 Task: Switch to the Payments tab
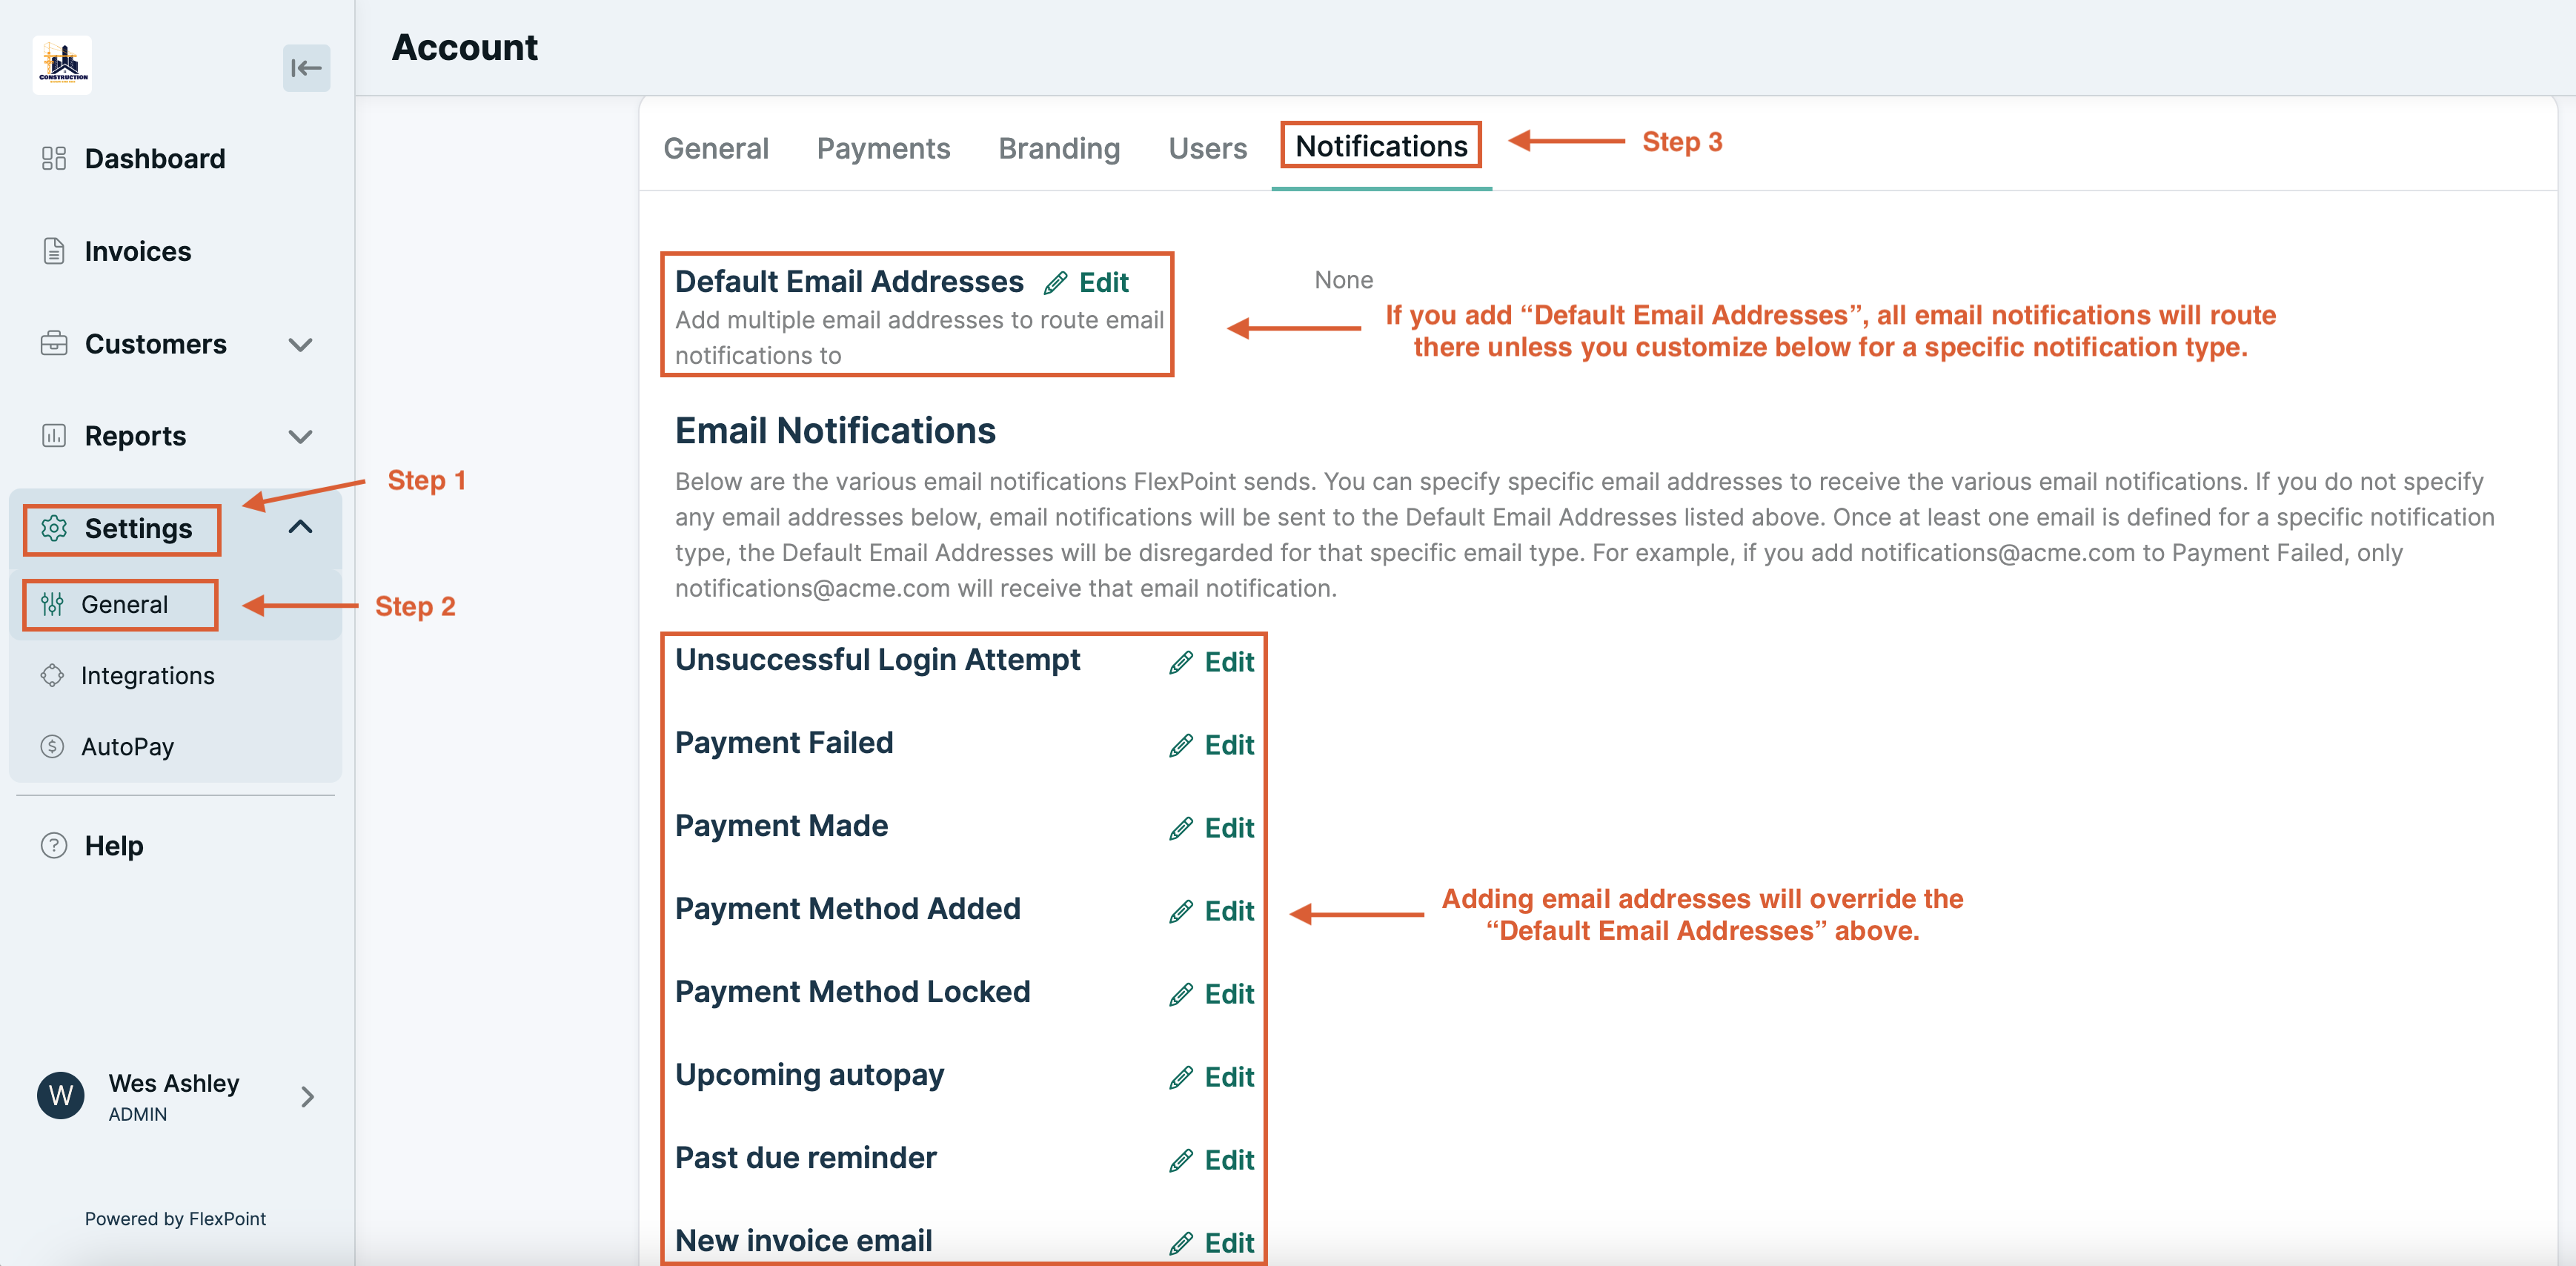pyautogui.click(x=883, y=148)
